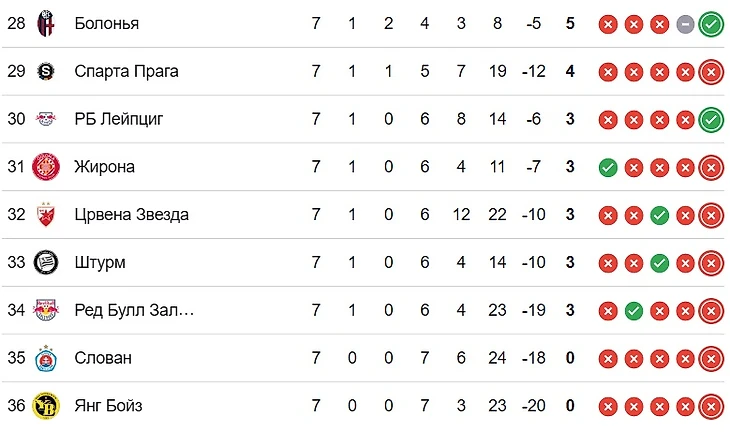Open the Болонья team link

[x=107, y=23]
